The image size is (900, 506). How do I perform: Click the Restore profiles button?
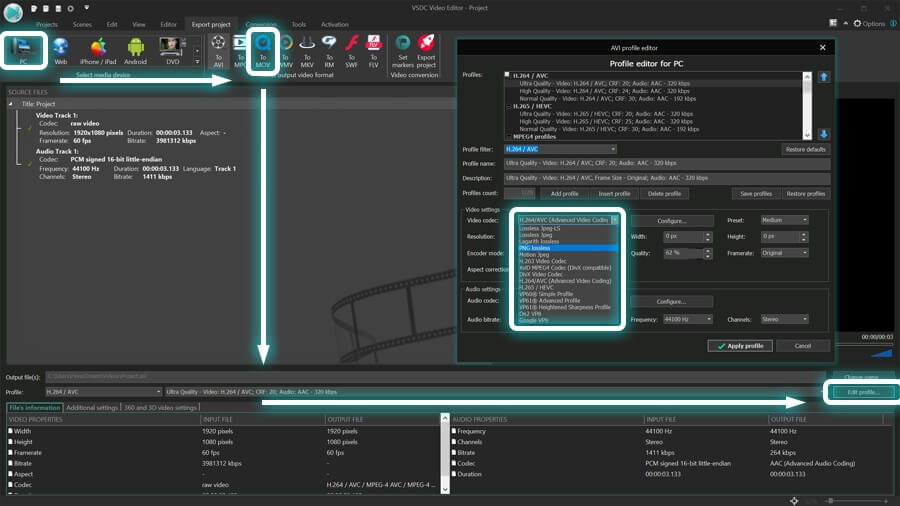(x=805, y=194)
